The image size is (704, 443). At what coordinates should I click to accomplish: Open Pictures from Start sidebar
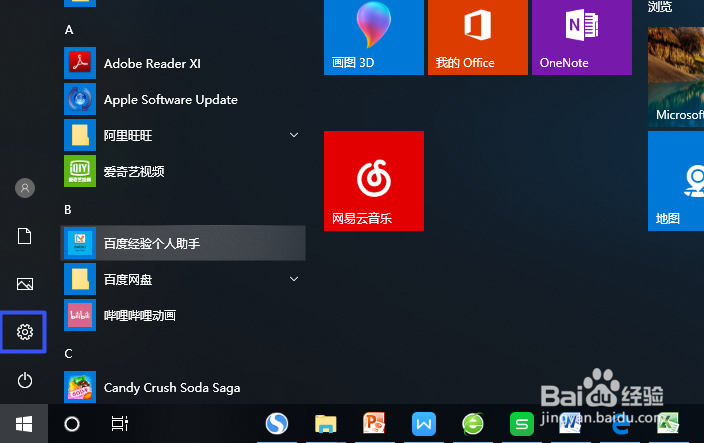click(x=25, y=284)
